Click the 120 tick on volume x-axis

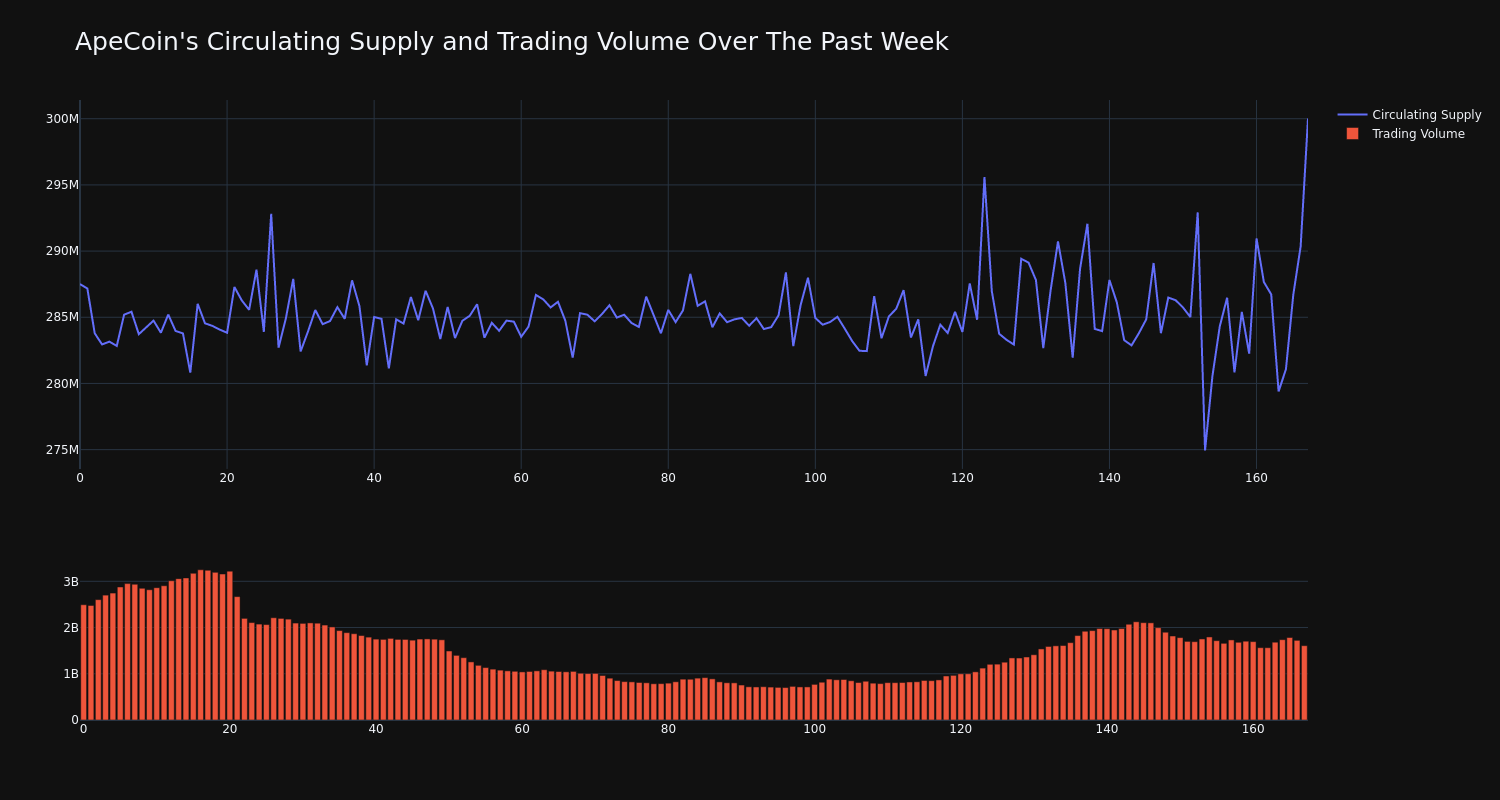961,729
